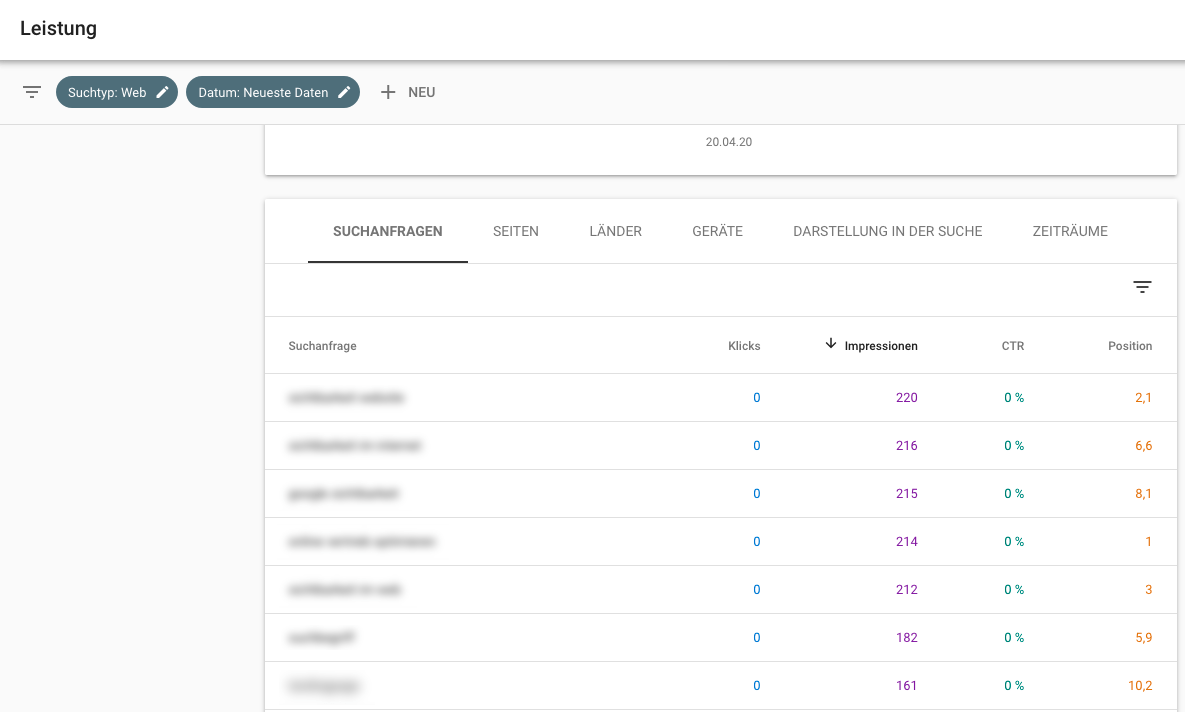Open the Suchtyp: Web filter chip
The width and height of the screenshot is (1185, 712).
tap(107, 92)
